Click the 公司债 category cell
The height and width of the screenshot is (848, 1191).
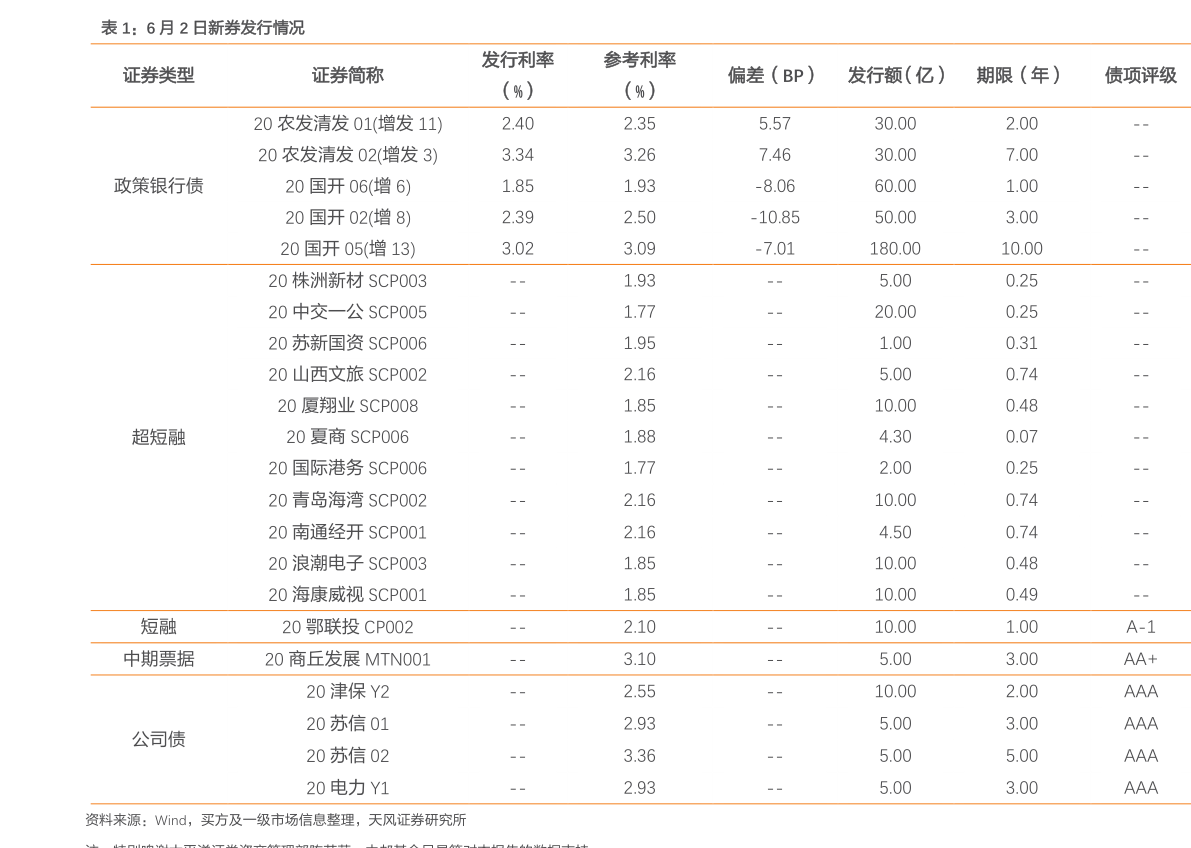[x=158, y=739]
